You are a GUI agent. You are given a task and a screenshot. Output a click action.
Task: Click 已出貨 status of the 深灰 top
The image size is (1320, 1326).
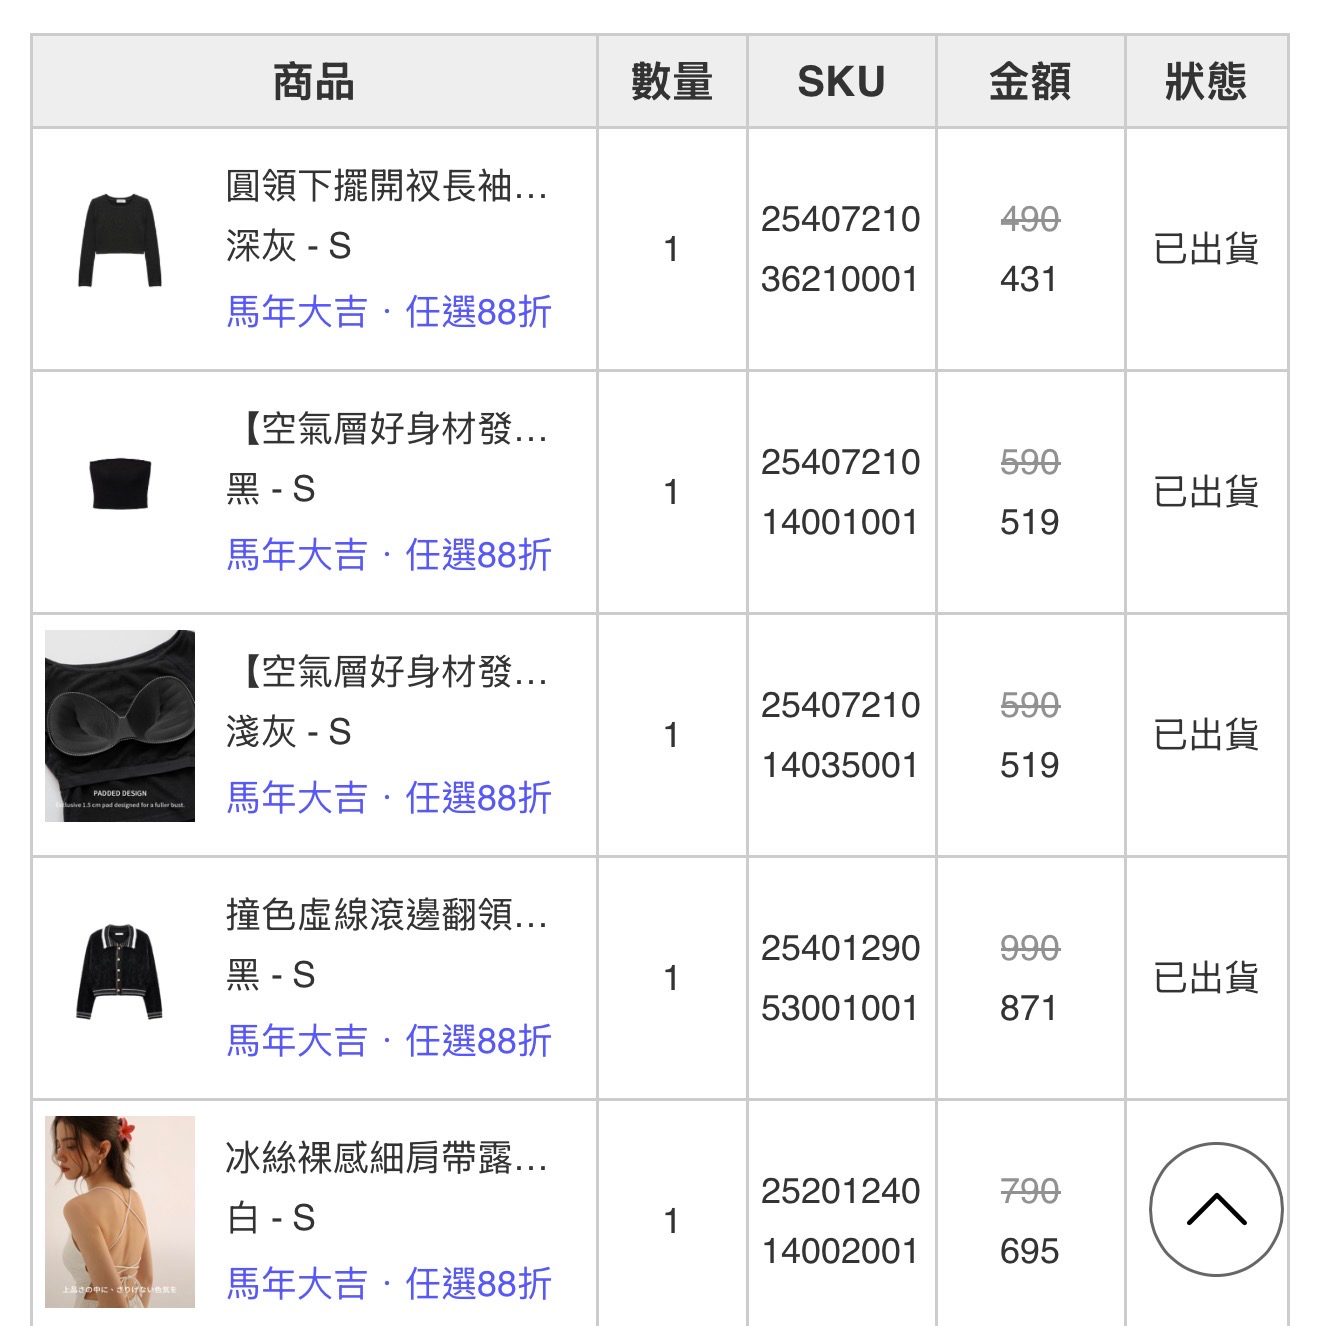tap(1206, 249)
